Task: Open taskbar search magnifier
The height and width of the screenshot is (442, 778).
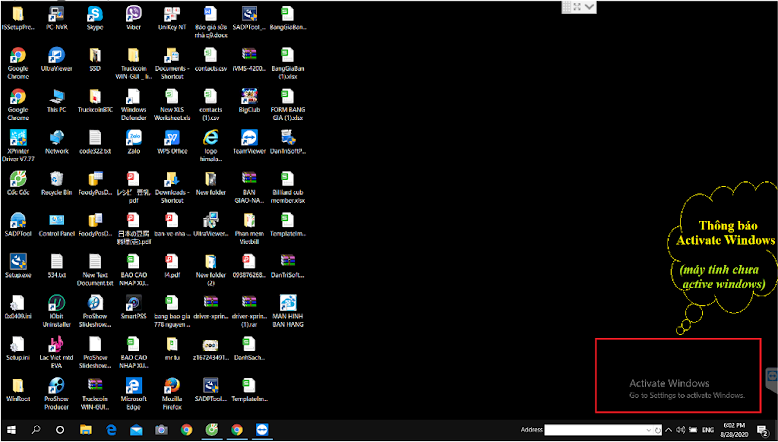Action: pyautogui.click(x=36, y=430)
